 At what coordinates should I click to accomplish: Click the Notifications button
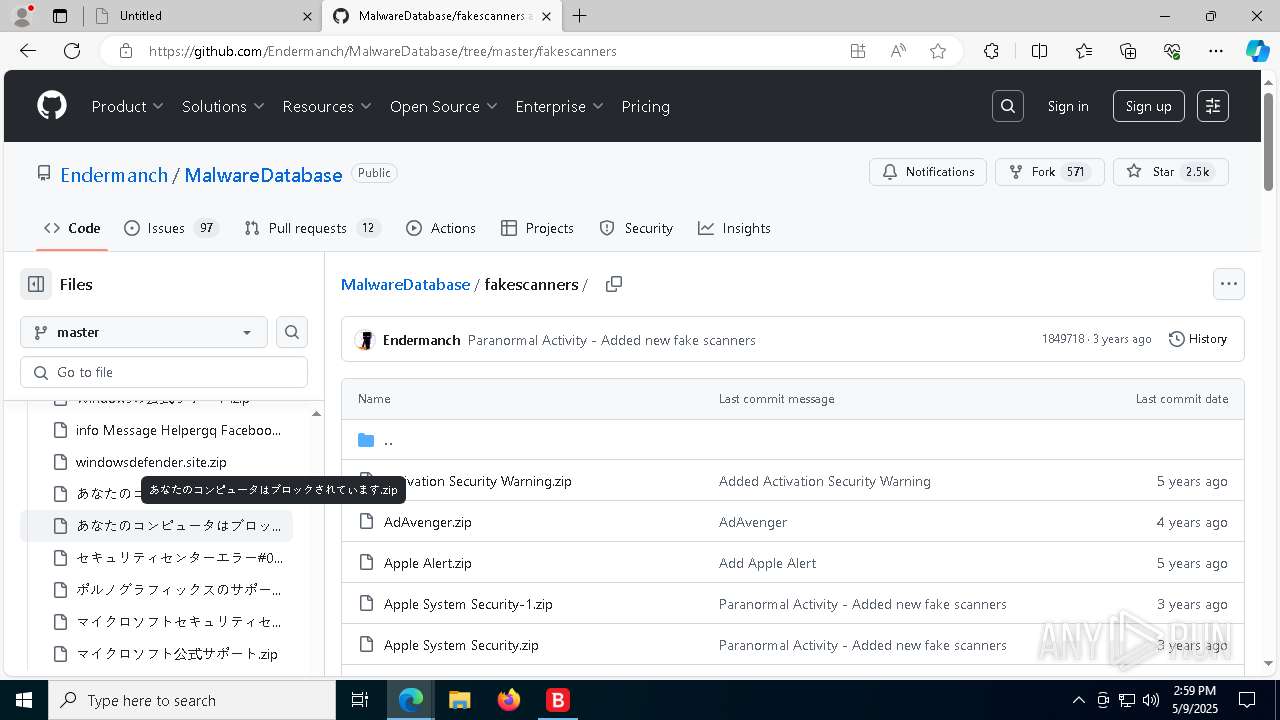click(x=928, y=172)
